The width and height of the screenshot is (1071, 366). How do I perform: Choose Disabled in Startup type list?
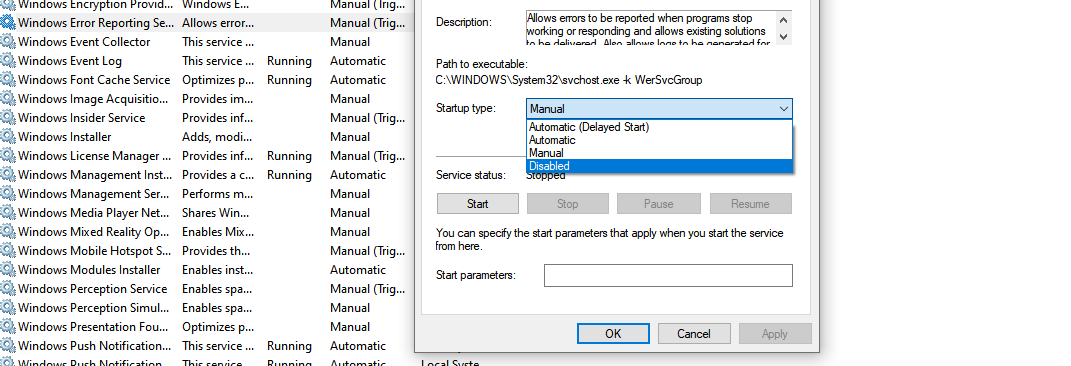point(659,166)
